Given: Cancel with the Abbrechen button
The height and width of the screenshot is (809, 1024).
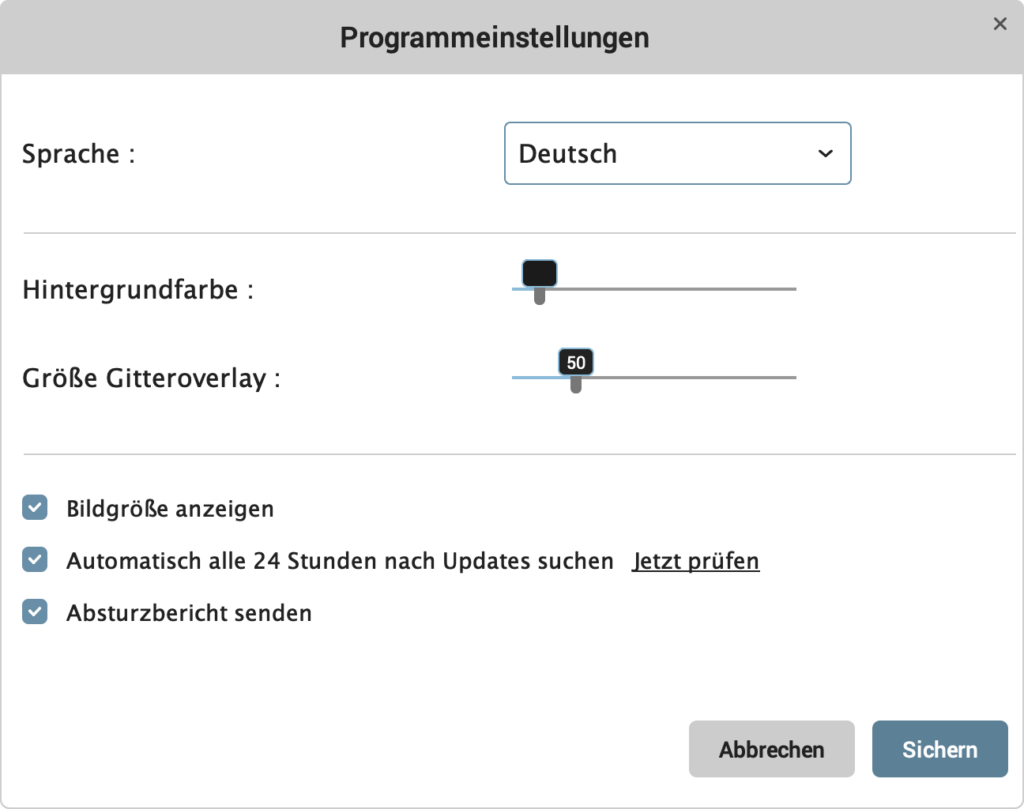Looking at the screenshot, I should pos(771,749).
